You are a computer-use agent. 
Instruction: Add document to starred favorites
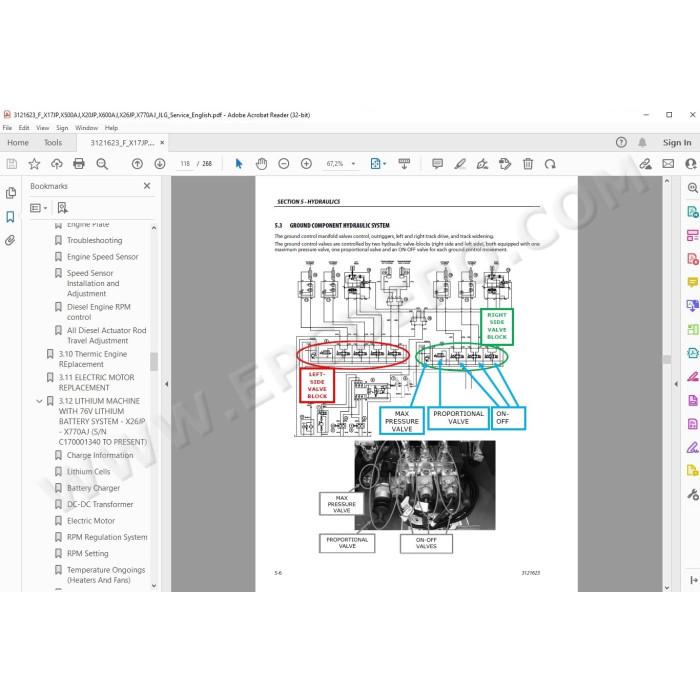click(x=34, y=164)
